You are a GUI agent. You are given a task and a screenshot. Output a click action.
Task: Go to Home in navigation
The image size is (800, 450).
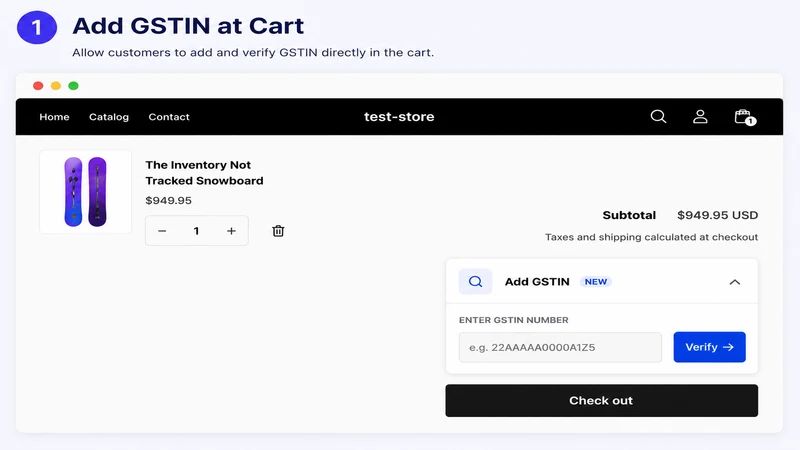[x=54, y=117]
